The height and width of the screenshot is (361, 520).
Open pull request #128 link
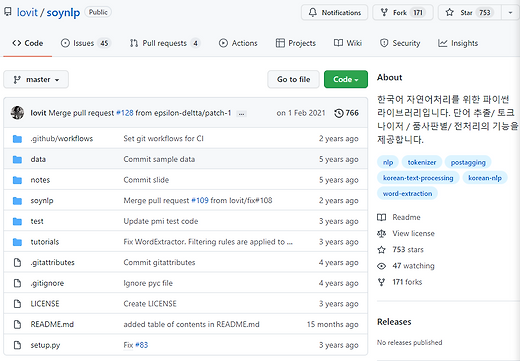click(125, 113)
